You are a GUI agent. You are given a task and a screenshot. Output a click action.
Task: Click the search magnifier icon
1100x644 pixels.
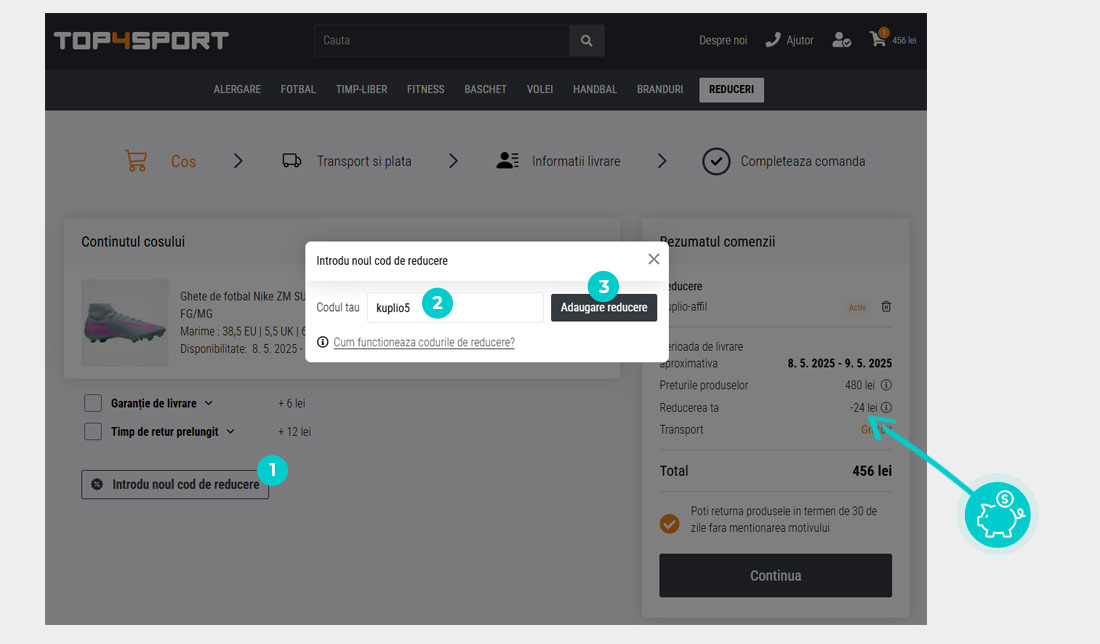coord(586,41)
